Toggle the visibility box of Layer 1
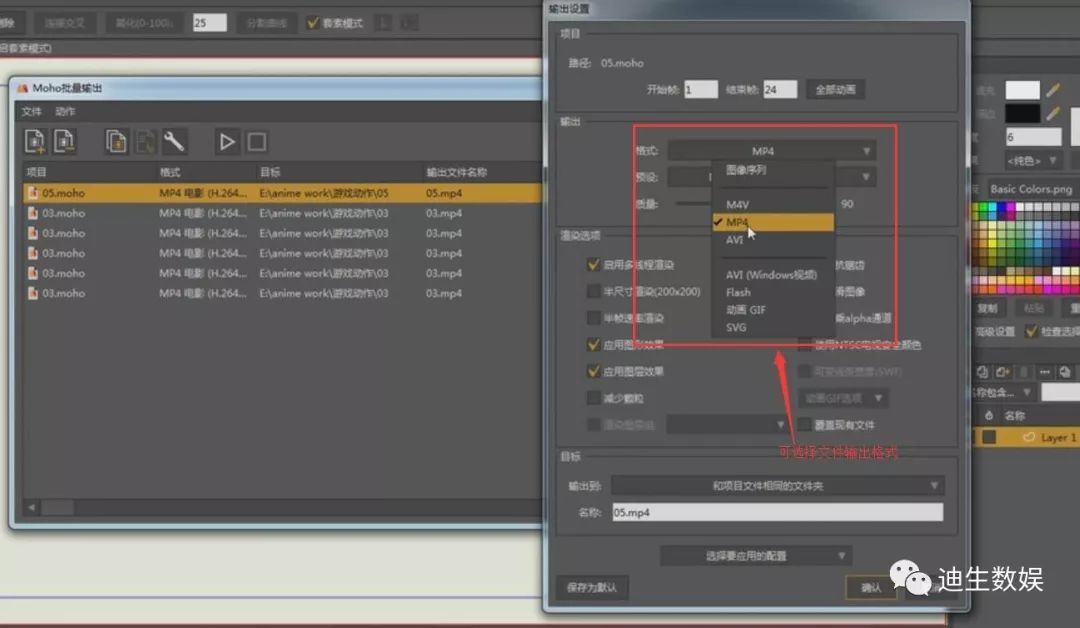Viewport: 1080px width, 628px height. click(x=989, y=437)
